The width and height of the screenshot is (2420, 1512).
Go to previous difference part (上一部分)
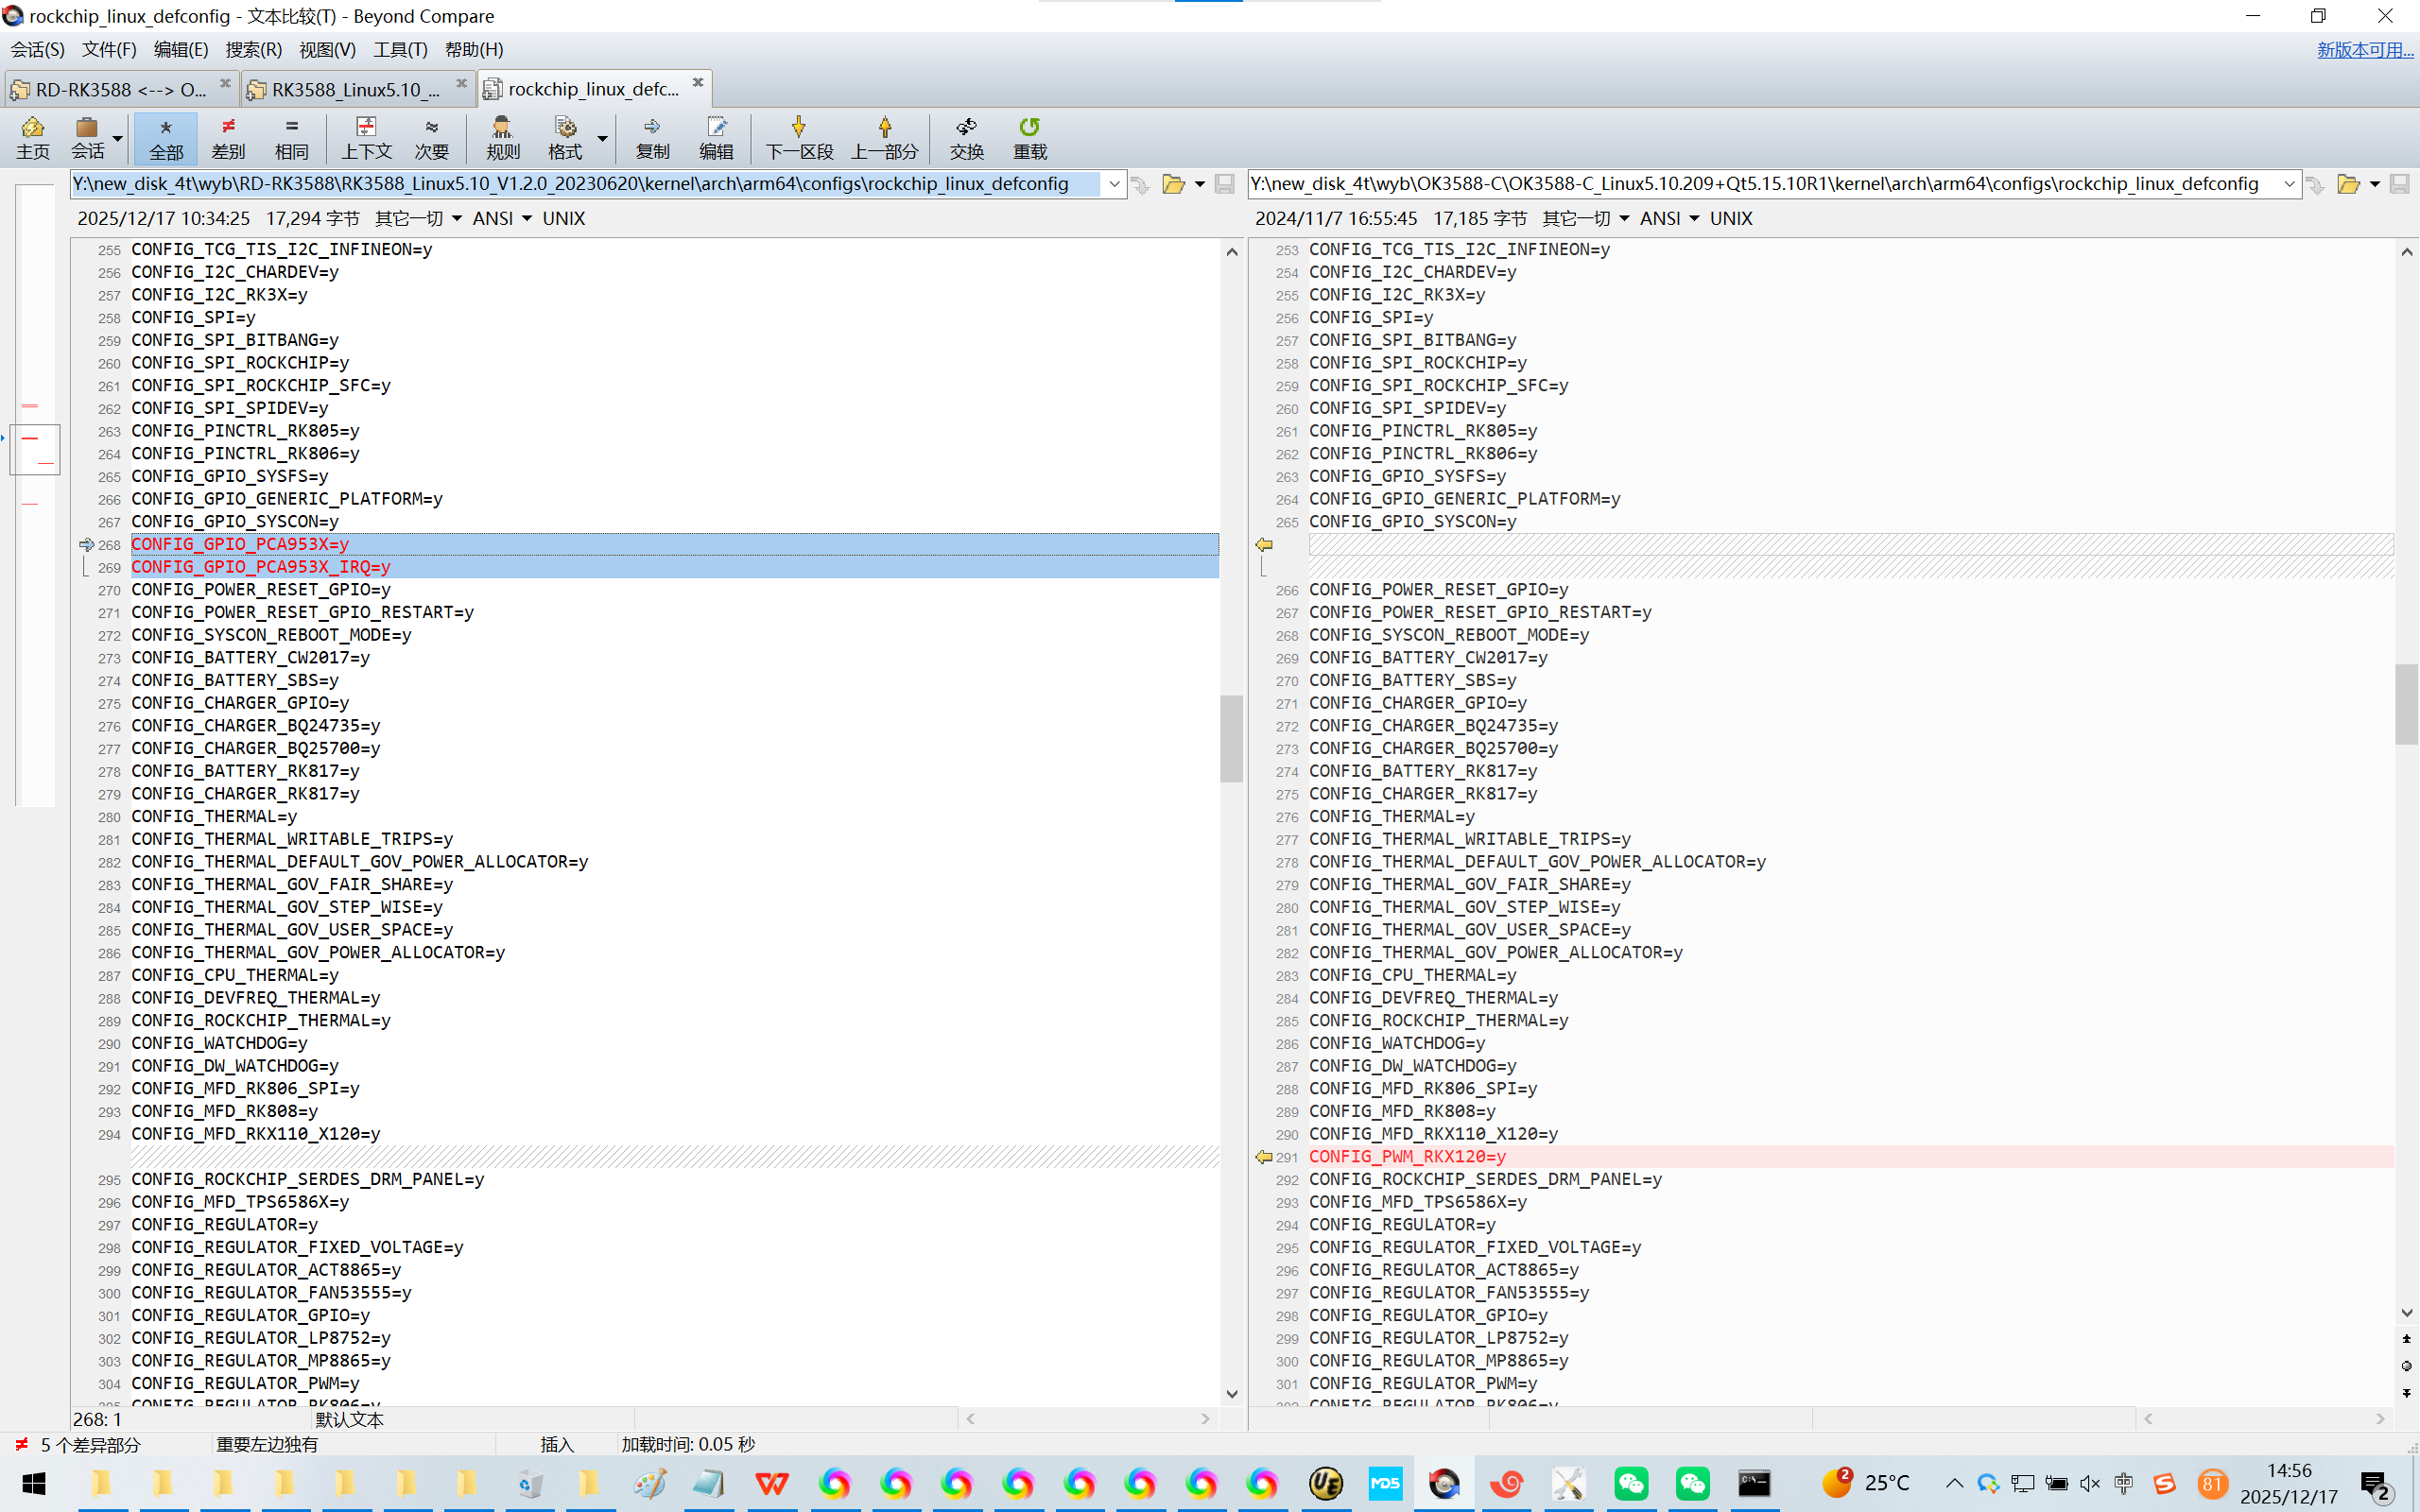(884, 137)
